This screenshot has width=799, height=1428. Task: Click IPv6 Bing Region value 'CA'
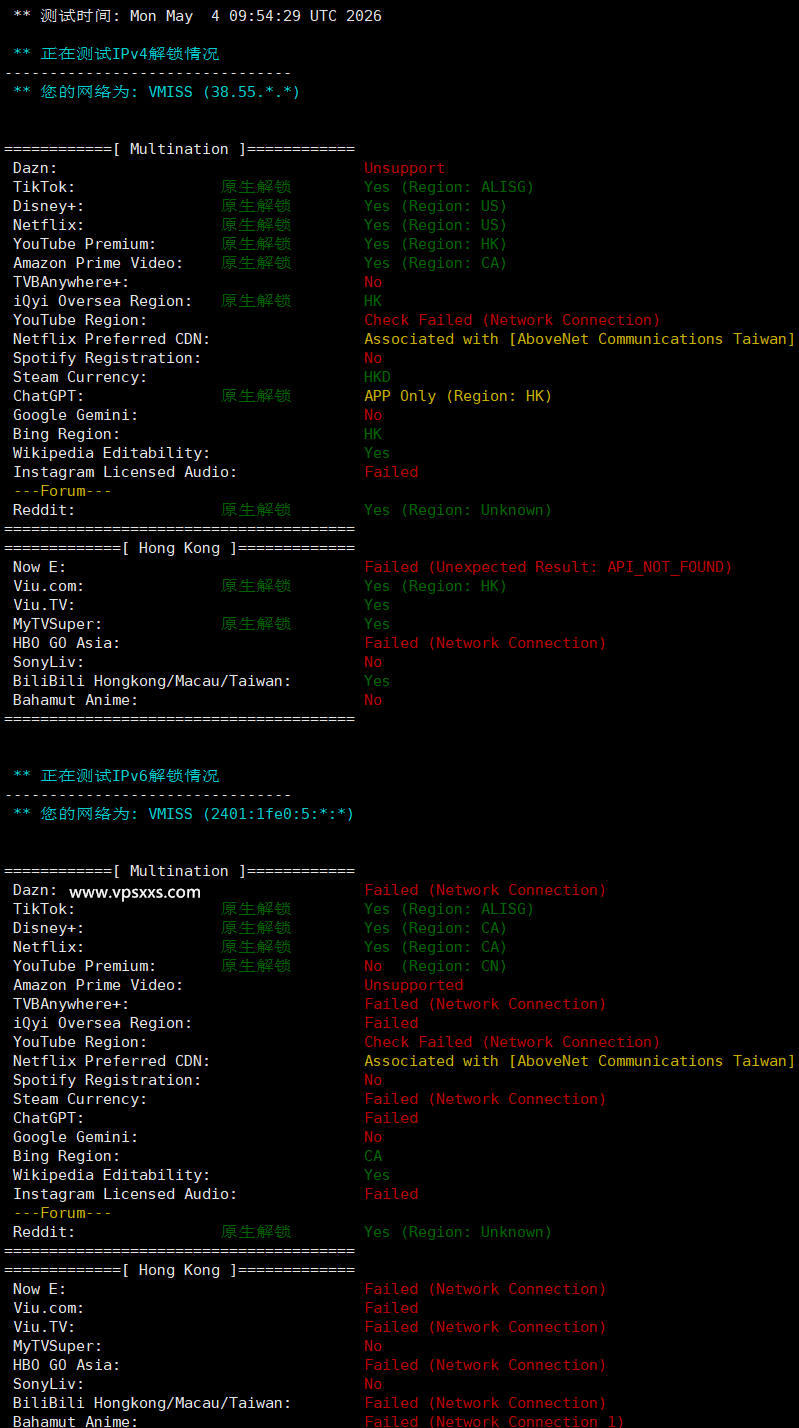point(373,1156)
